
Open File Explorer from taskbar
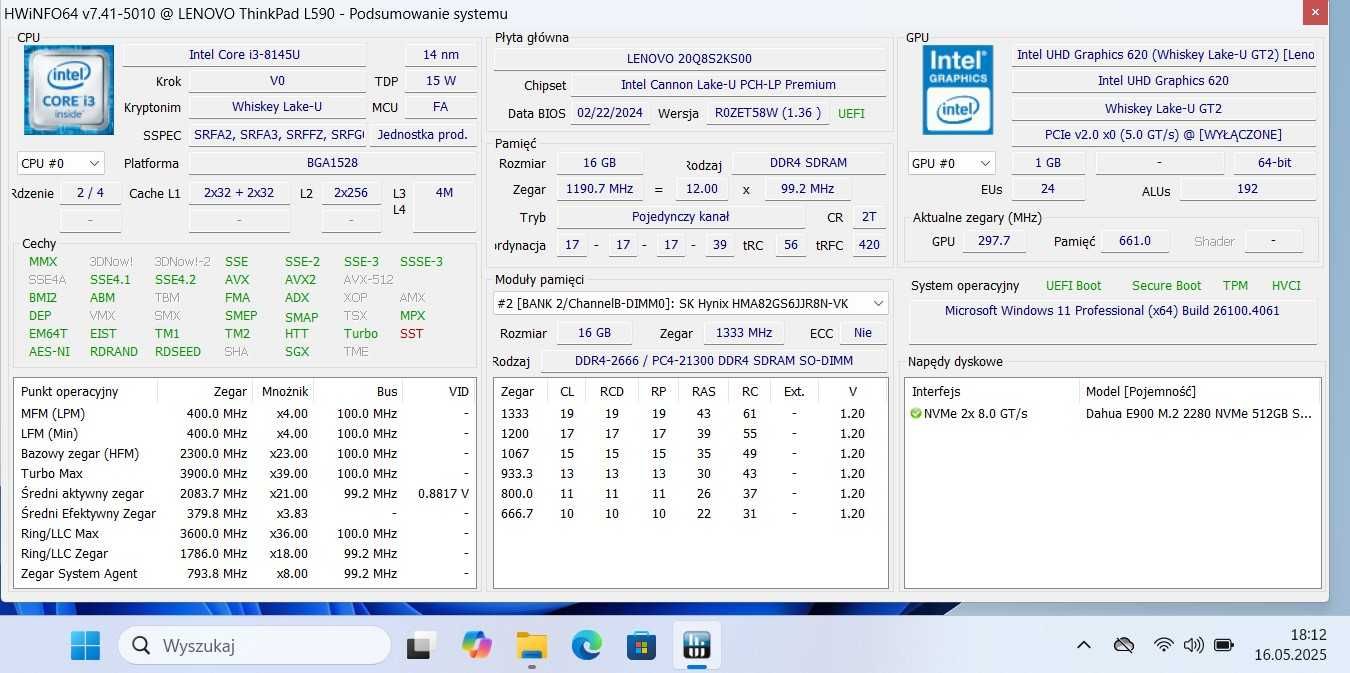click(532, 646)
